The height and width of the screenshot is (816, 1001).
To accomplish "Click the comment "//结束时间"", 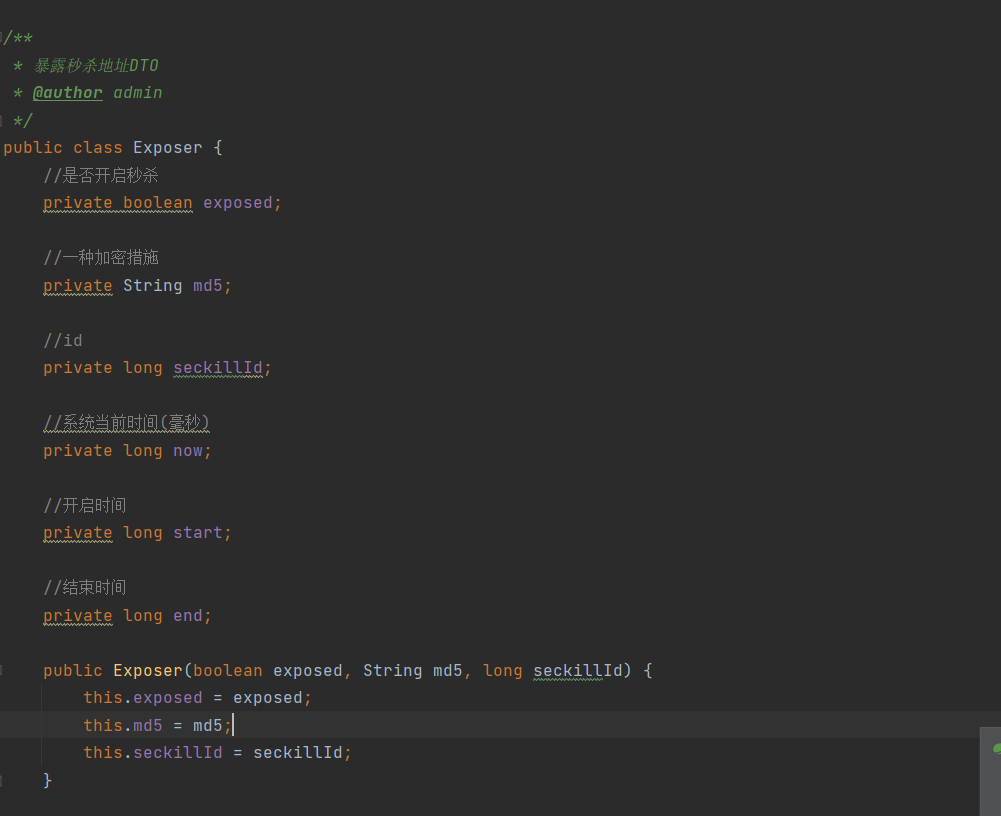I will (x=85, y=588).
